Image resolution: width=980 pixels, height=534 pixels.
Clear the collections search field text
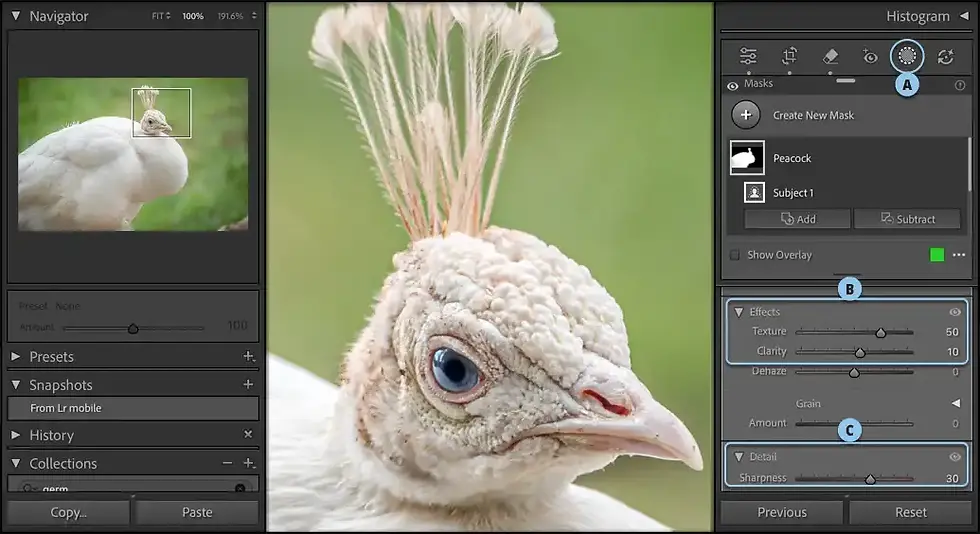click(x=240, y=488)
